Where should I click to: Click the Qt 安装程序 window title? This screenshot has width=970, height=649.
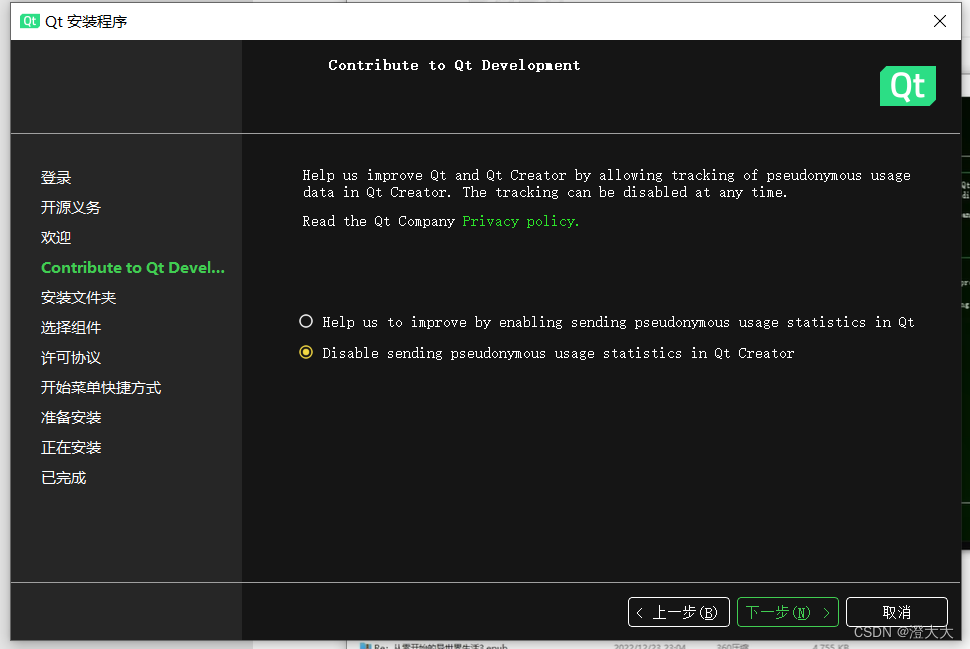(x=86, y=22)
